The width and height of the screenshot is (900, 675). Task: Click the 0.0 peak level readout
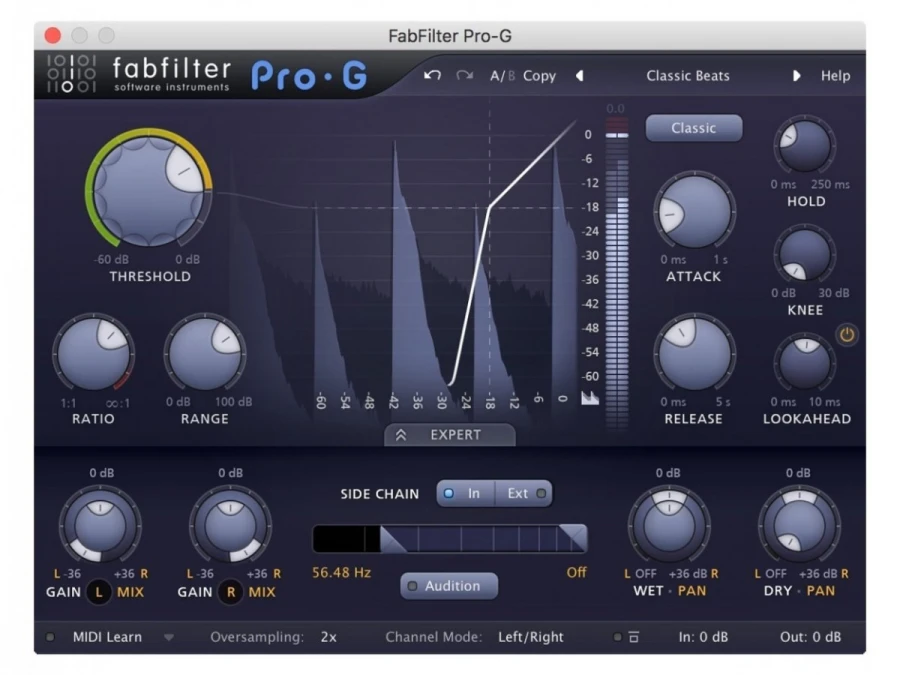pyautogui.click(x=615, y=108)
